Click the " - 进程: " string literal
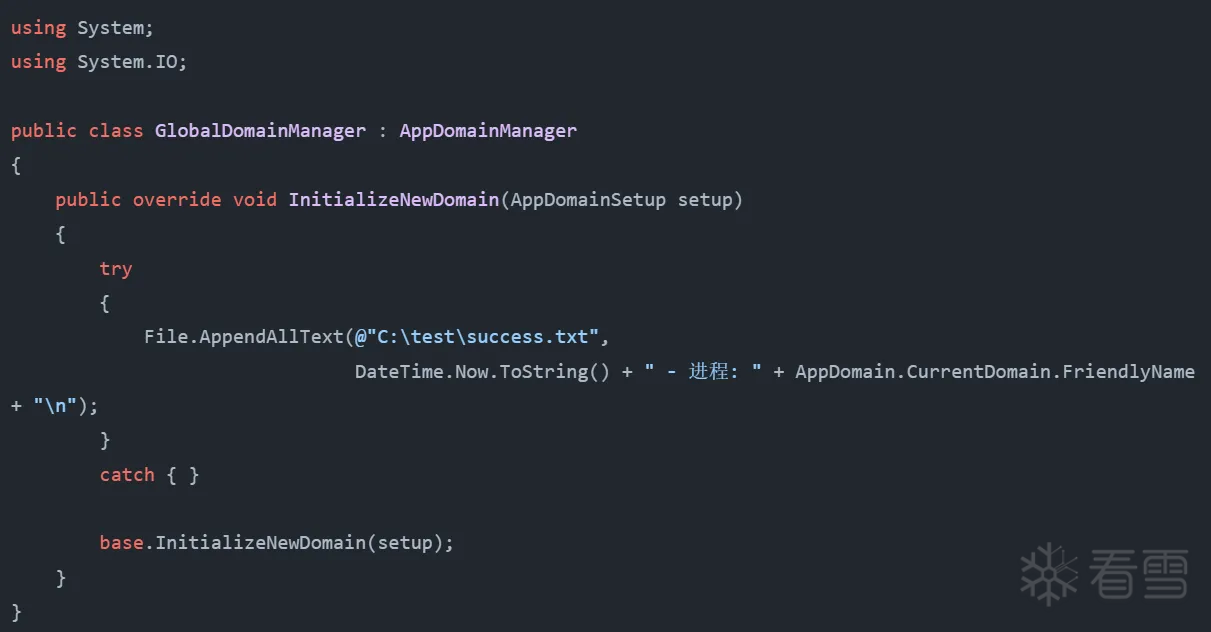The height and width of the screenshot is (632, 1211). pyautogui.click(x=703, y=372)
